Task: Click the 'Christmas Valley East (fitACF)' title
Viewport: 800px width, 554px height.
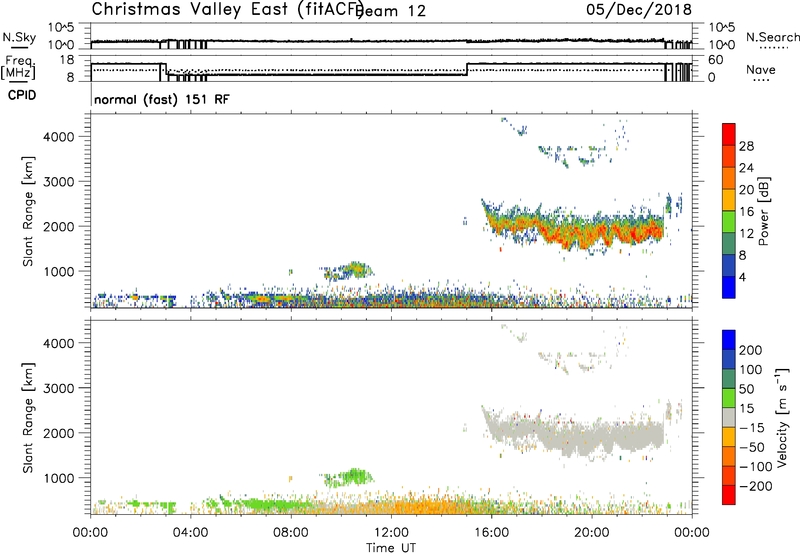Action: (227, 9)
